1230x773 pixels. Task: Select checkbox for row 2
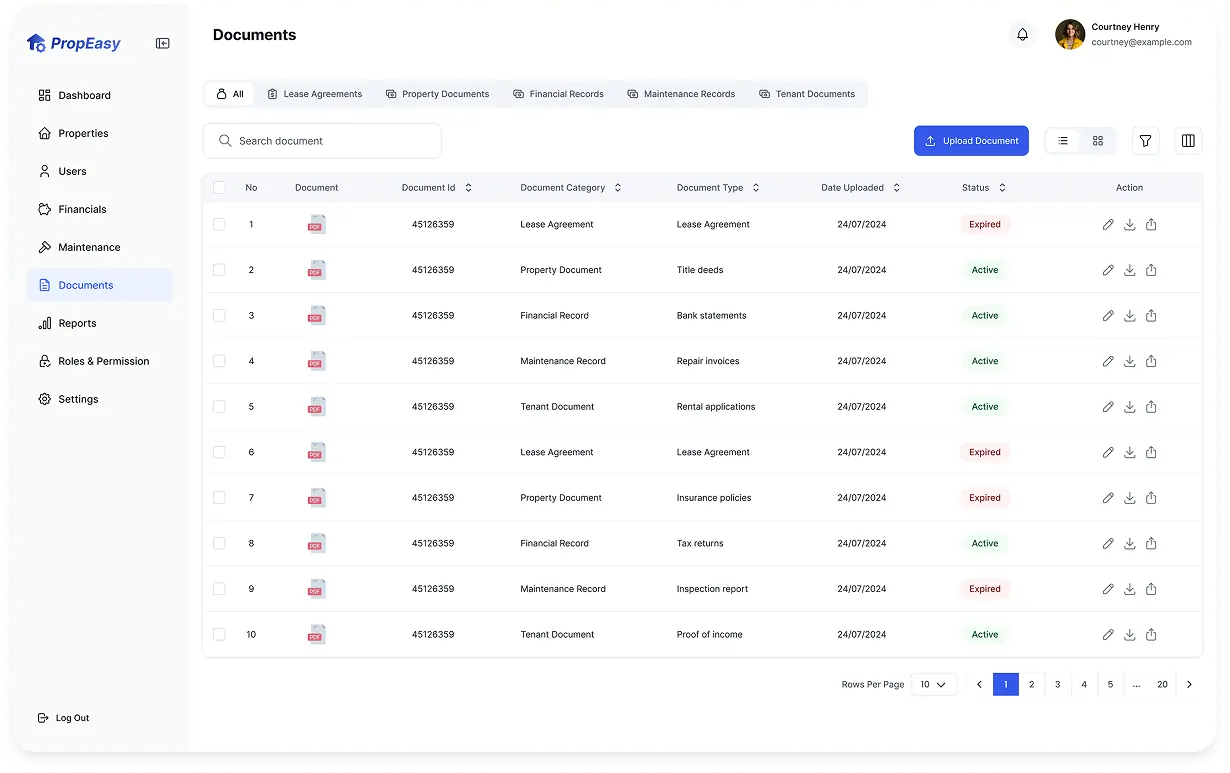[x=219, y=270]
